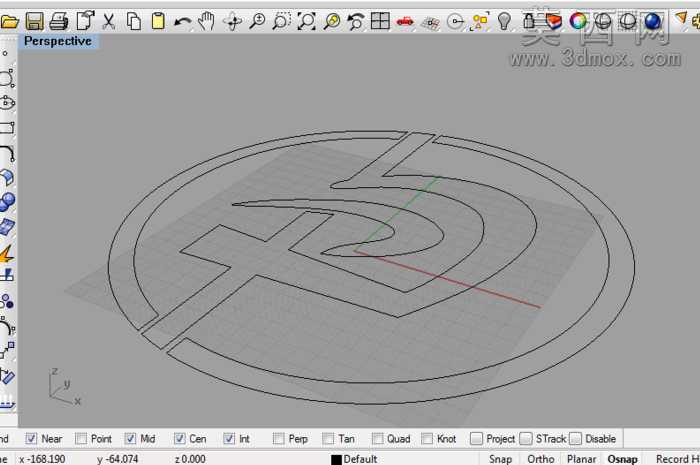The width and height of the screenshot is (700, 465).
Task: Select the blue mesh surface tool
Action: [7, 227]
